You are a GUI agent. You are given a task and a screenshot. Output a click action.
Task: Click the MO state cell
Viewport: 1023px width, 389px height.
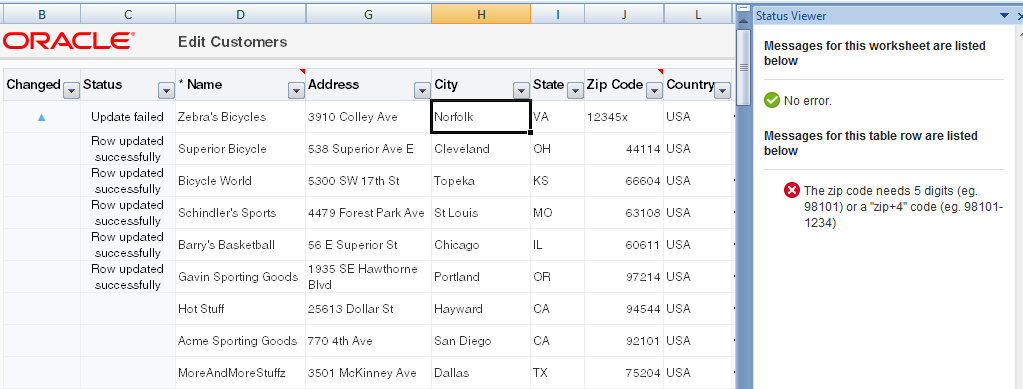[557, 213]
